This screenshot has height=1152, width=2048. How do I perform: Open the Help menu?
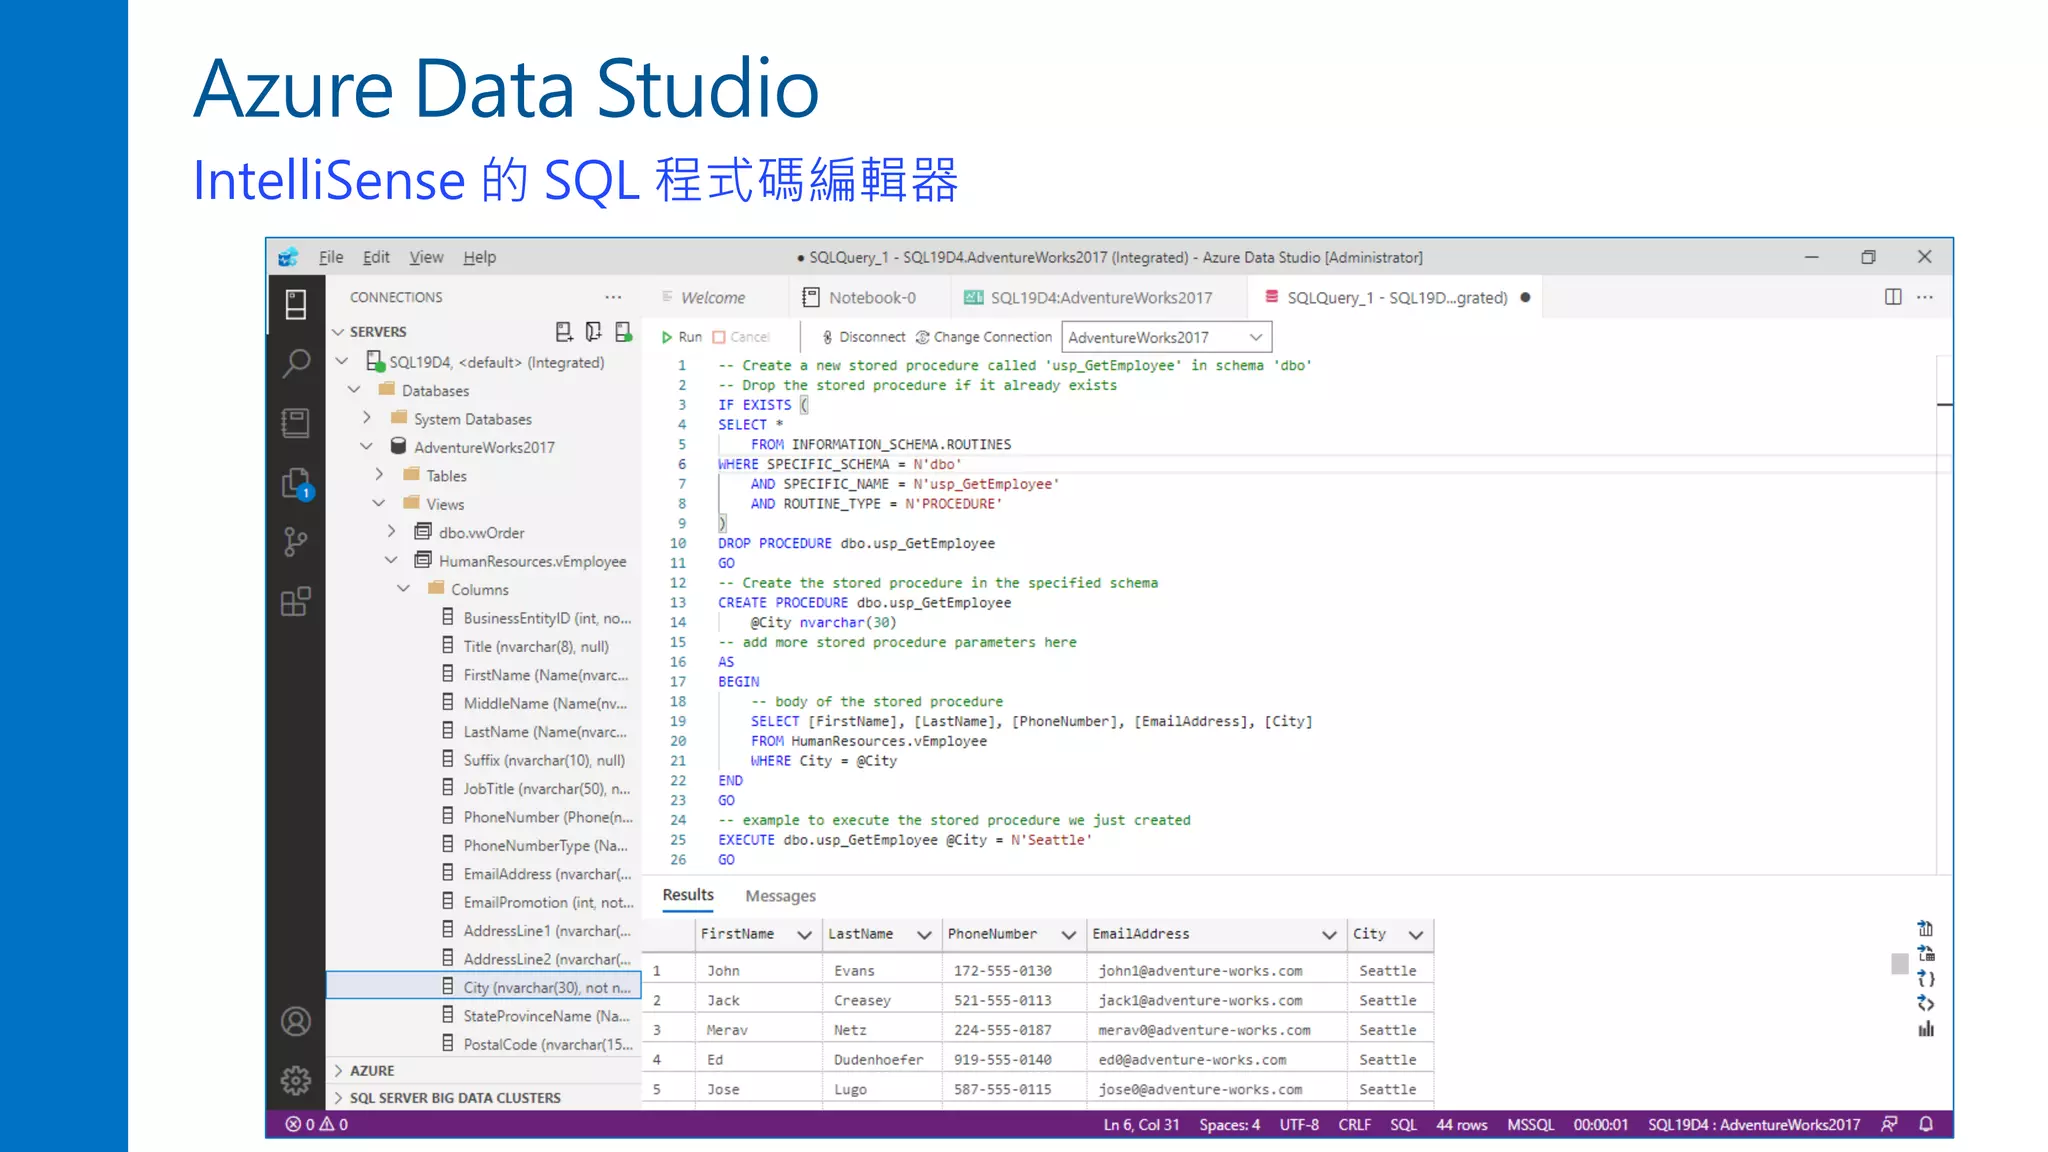(x=479, y=257)
